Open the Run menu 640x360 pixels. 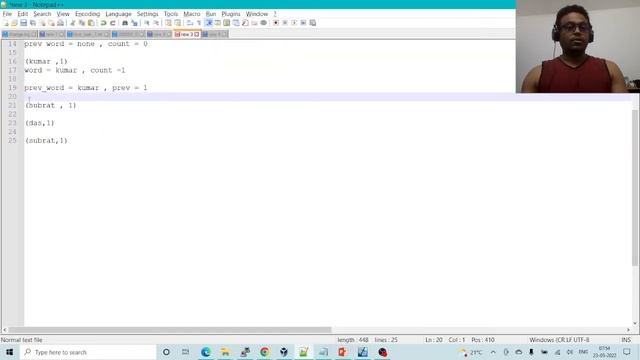(x=211, y=14)
